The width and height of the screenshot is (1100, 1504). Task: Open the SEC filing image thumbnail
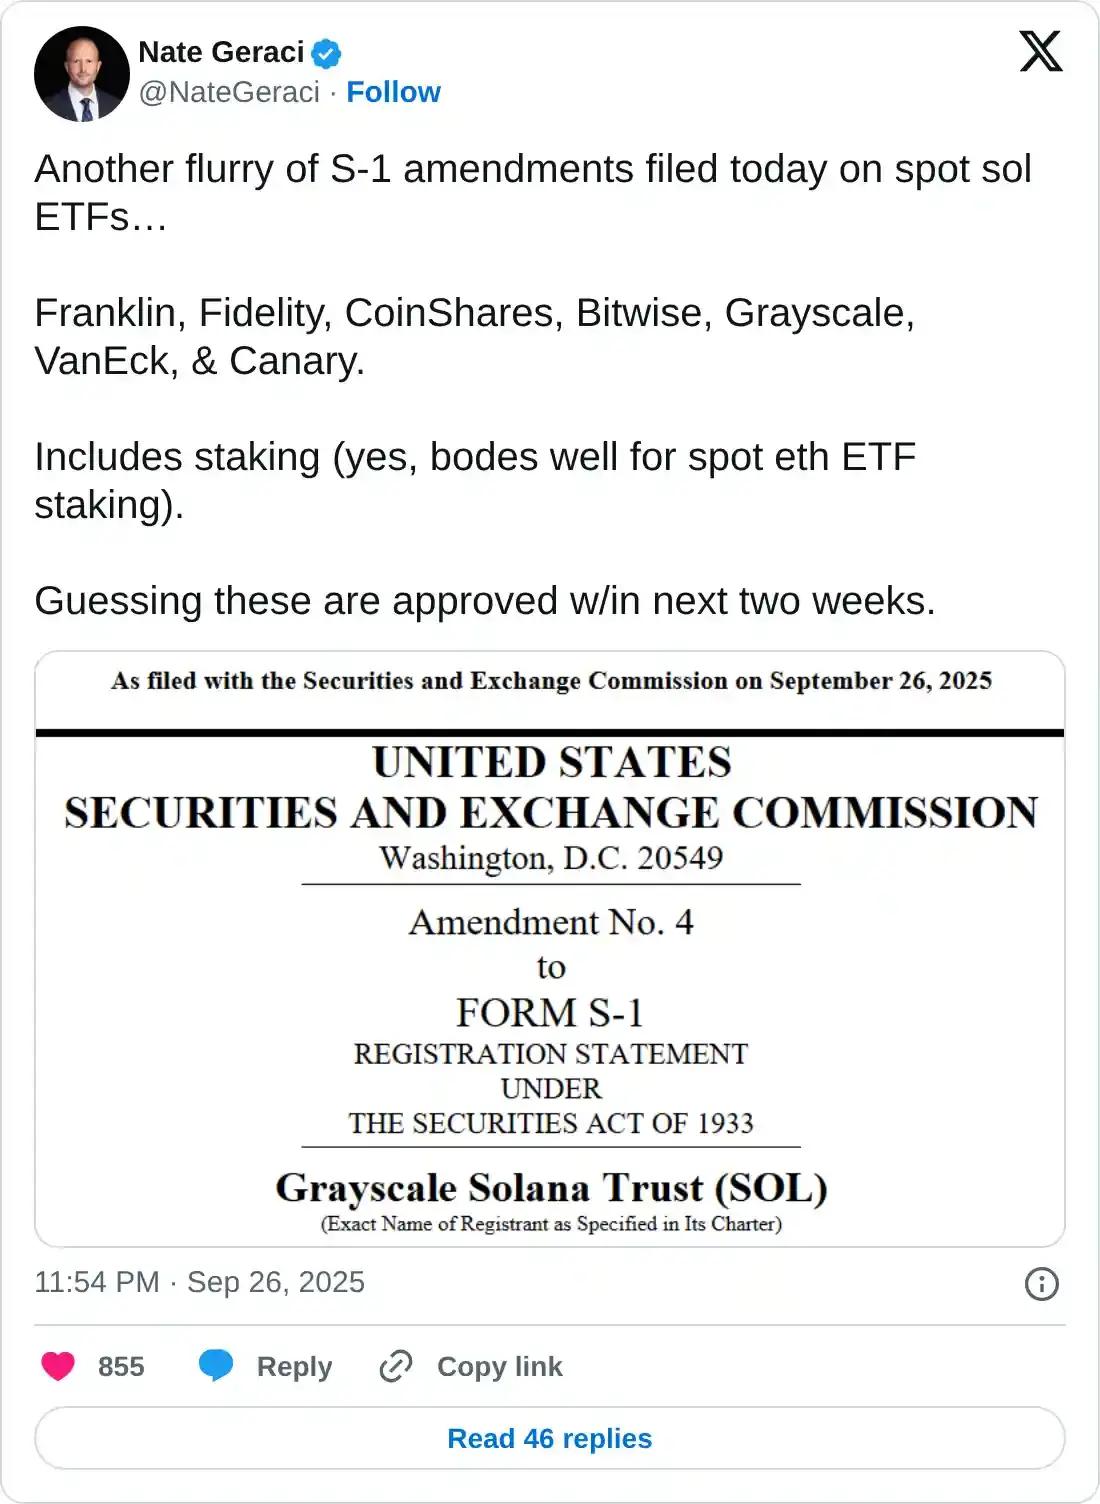[x=550, y=950]
